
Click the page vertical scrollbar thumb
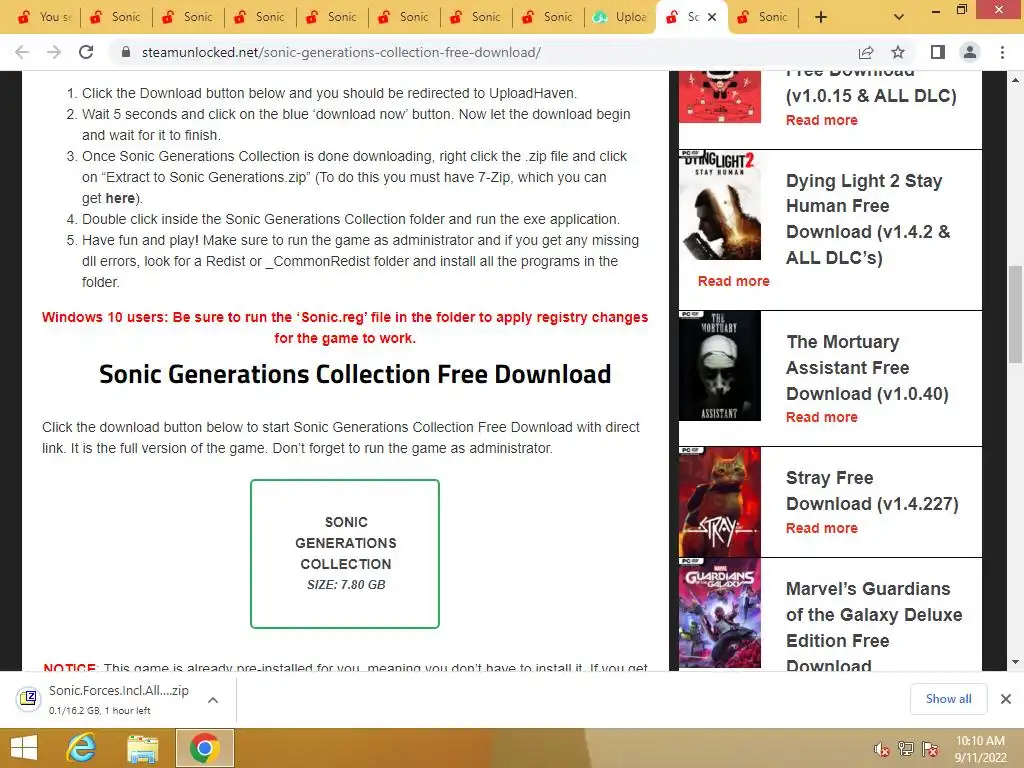coord(1015,313)
